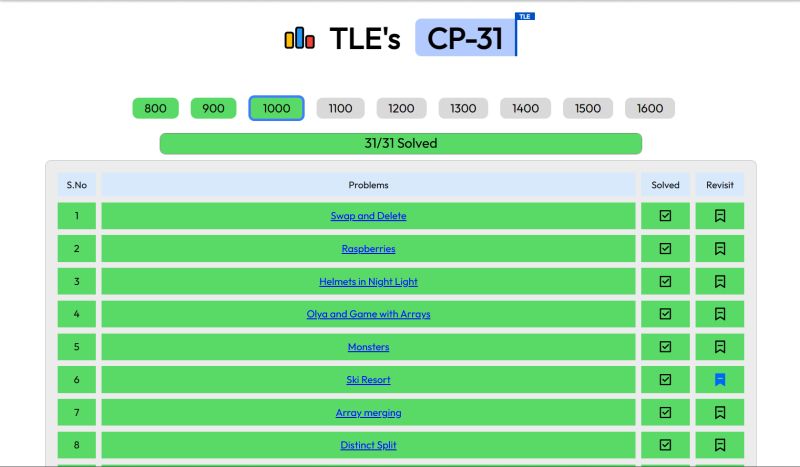Uncheck solved box for Helmets in Night Light
This screenshot has height=467, width=800.
coord(665,281)
